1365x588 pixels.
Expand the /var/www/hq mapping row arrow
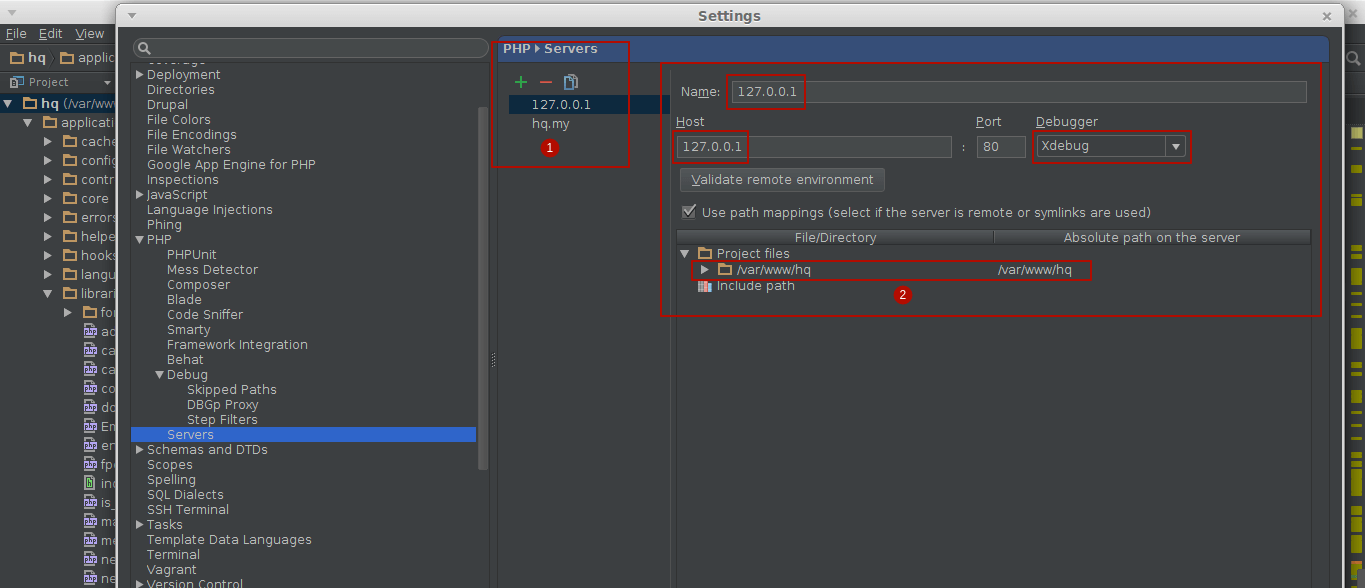click(x=705, y=270)
